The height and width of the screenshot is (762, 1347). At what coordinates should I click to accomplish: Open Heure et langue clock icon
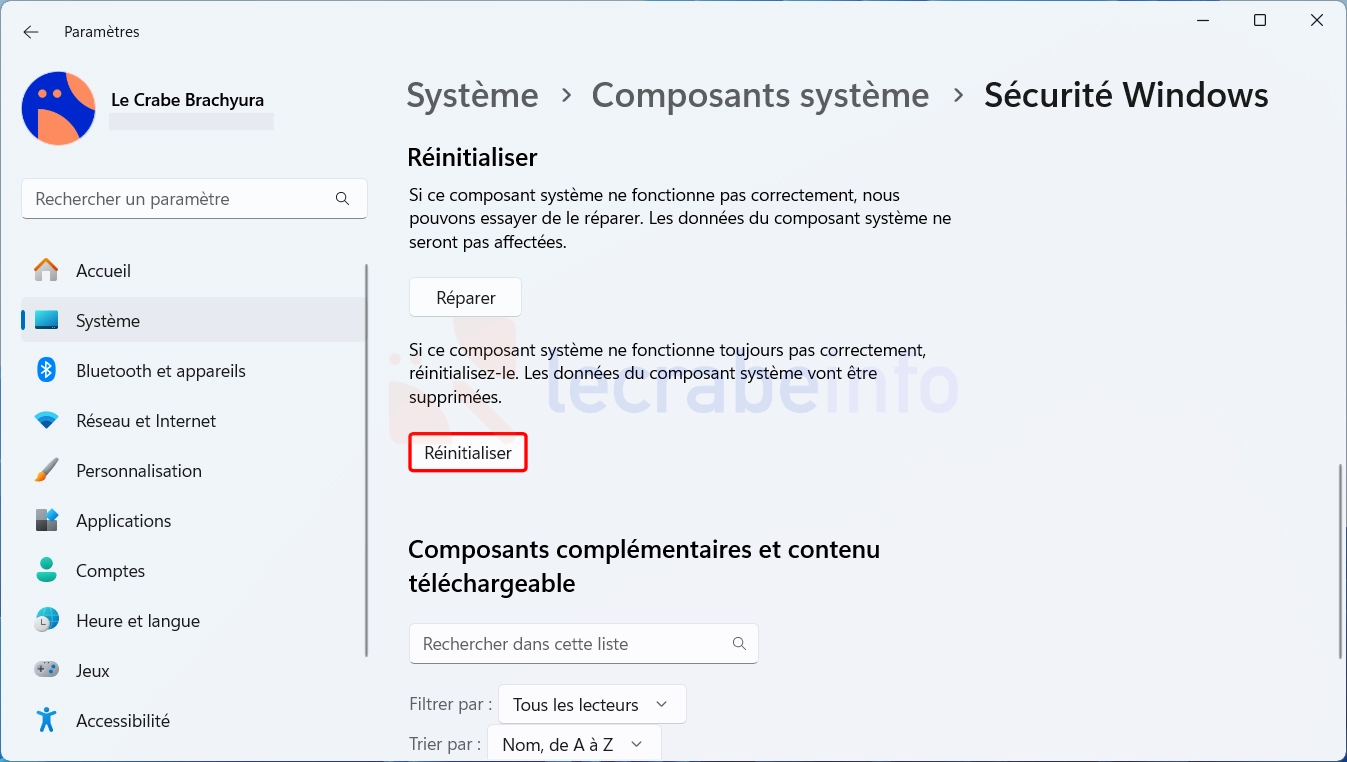tap(46, 621)
